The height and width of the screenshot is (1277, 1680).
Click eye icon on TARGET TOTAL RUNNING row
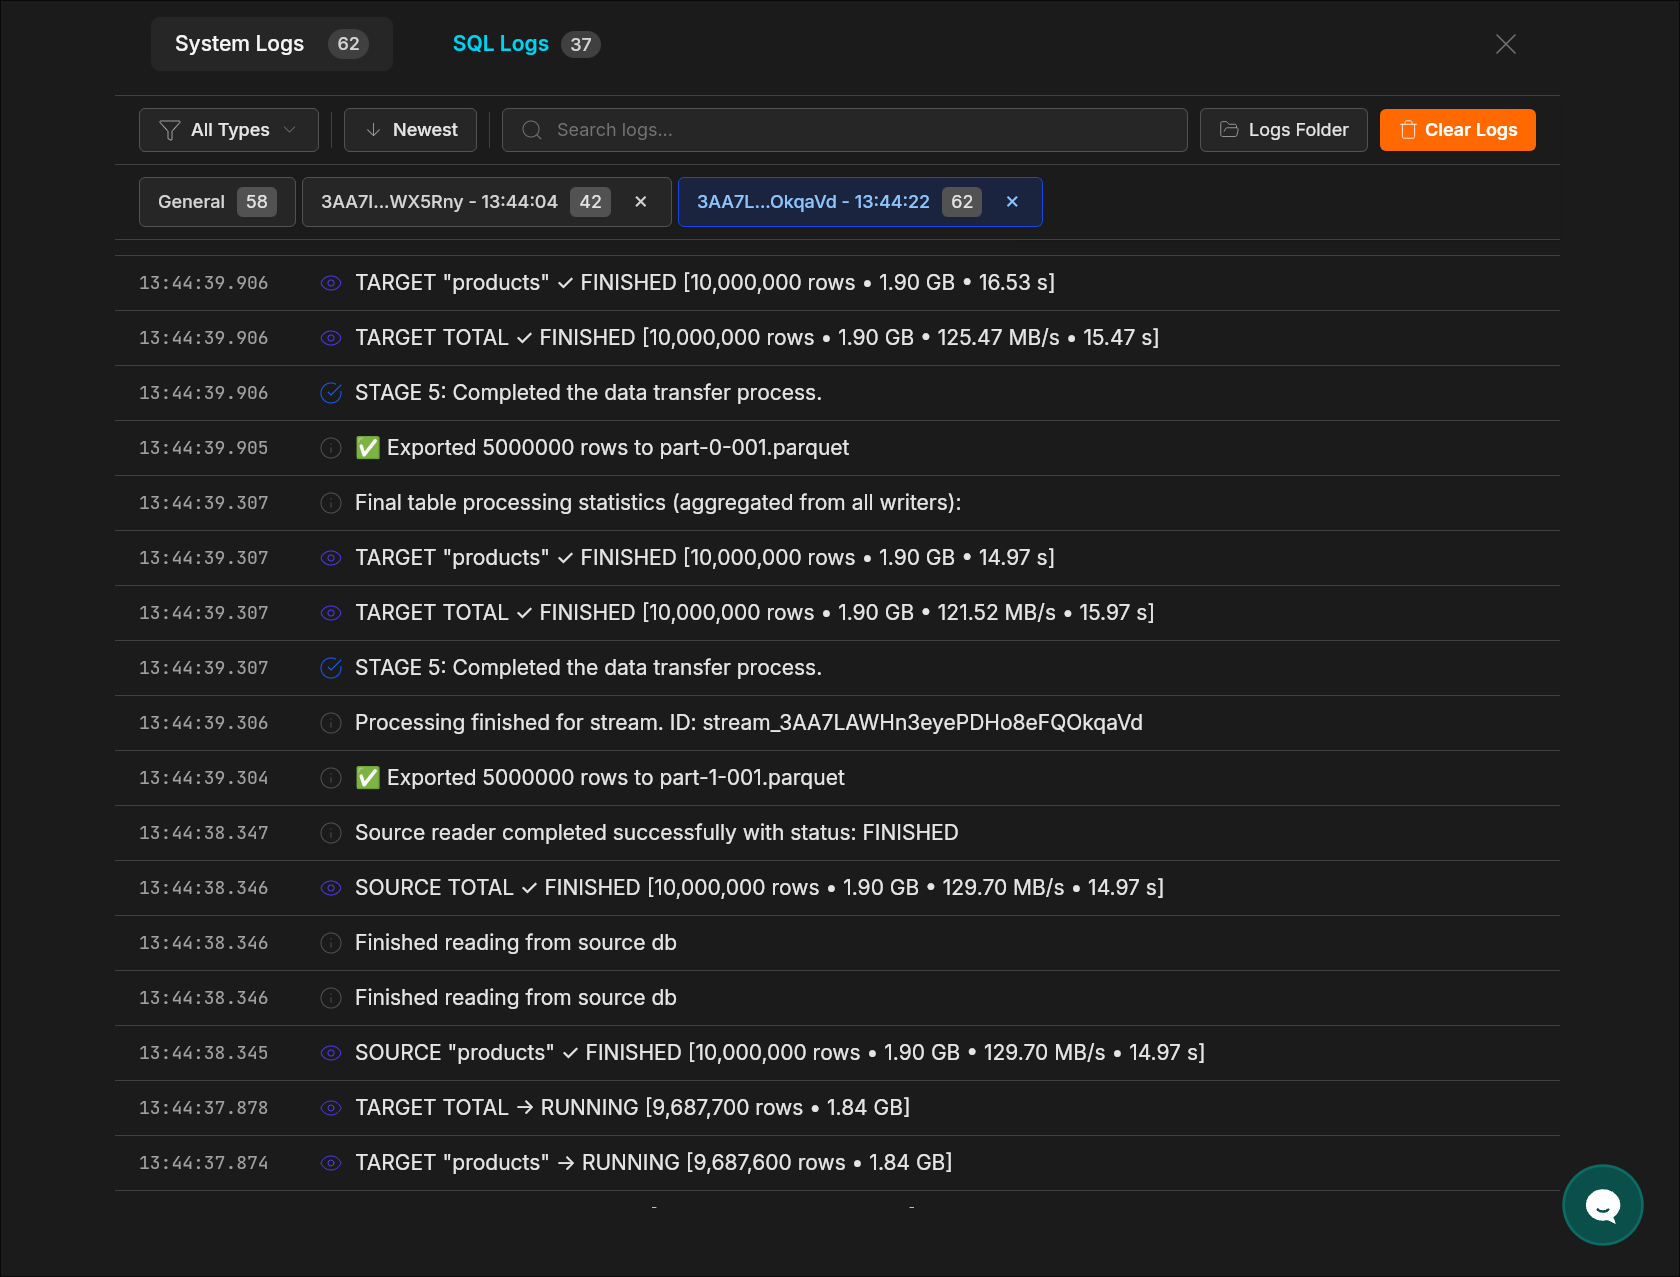[x=331, y=1108]
